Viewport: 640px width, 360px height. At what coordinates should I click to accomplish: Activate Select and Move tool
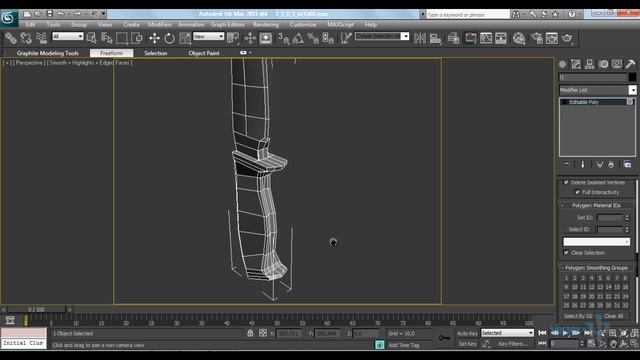154,38
